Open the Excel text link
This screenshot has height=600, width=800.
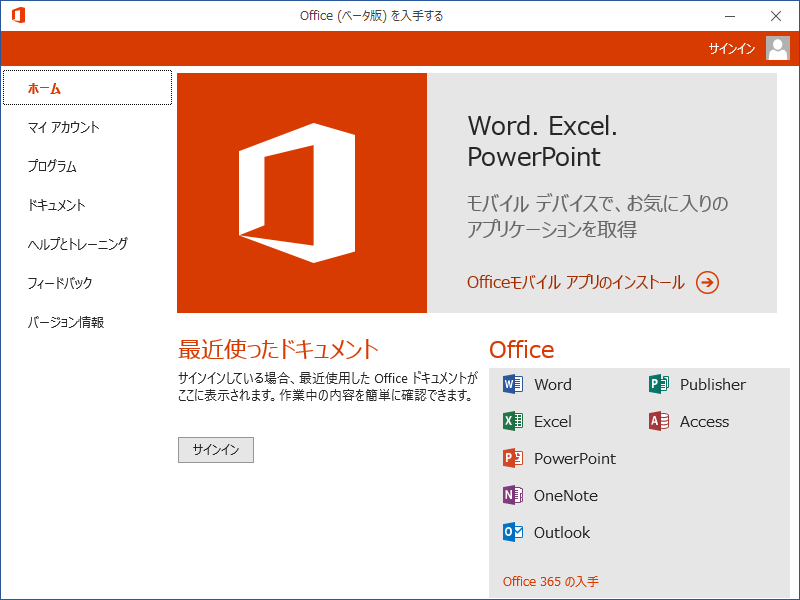[x=553, y=421]
